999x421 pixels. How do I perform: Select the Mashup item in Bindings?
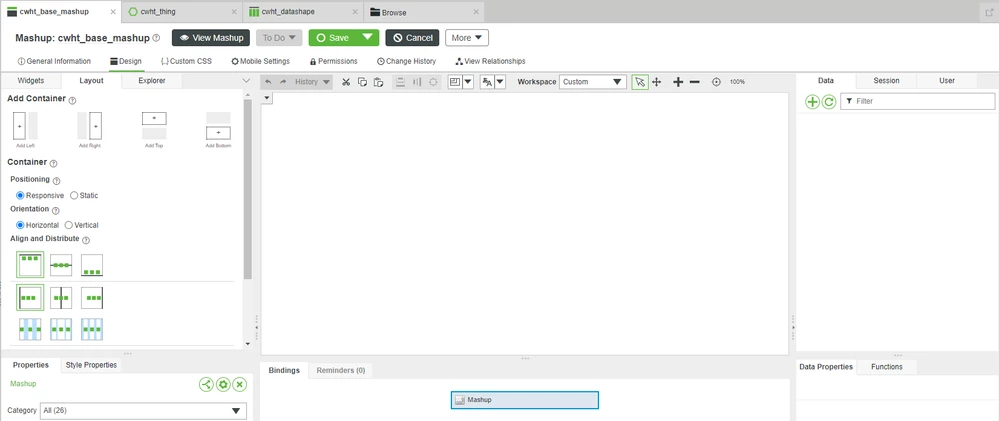coord(525,400)
